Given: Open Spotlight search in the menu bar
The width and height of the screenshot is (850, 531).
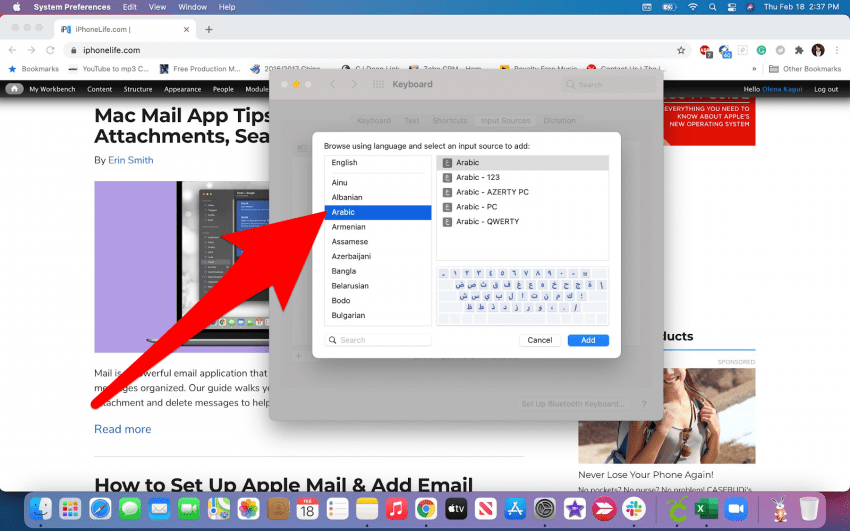Looking at the screenshot, I should tap(712, 7).
